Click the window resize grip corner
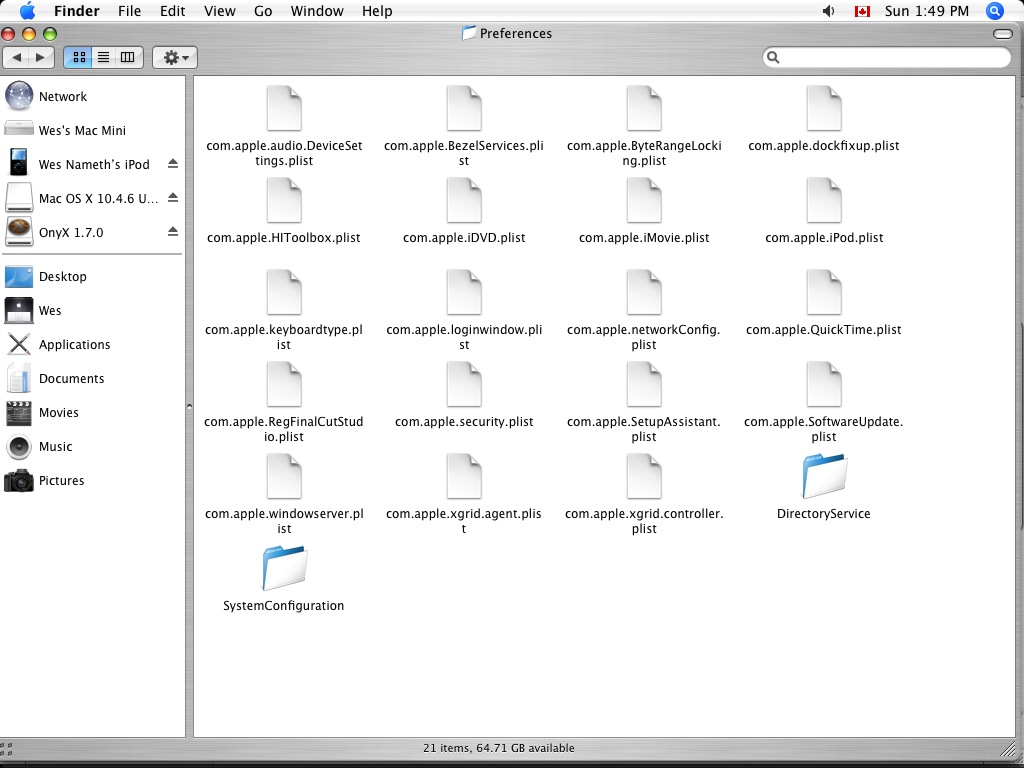 pyautogui.click(x=1010, y=749)
